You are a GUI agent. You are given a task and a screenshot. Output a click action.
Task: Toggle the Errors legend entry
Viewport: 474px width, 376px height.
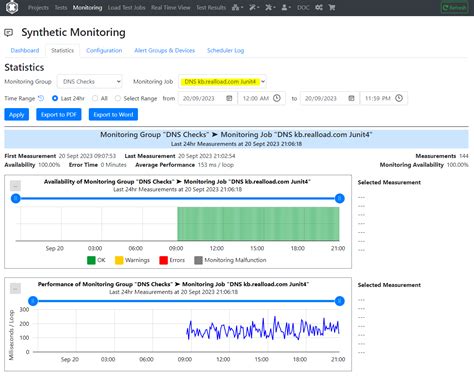(x=172, y=260)
